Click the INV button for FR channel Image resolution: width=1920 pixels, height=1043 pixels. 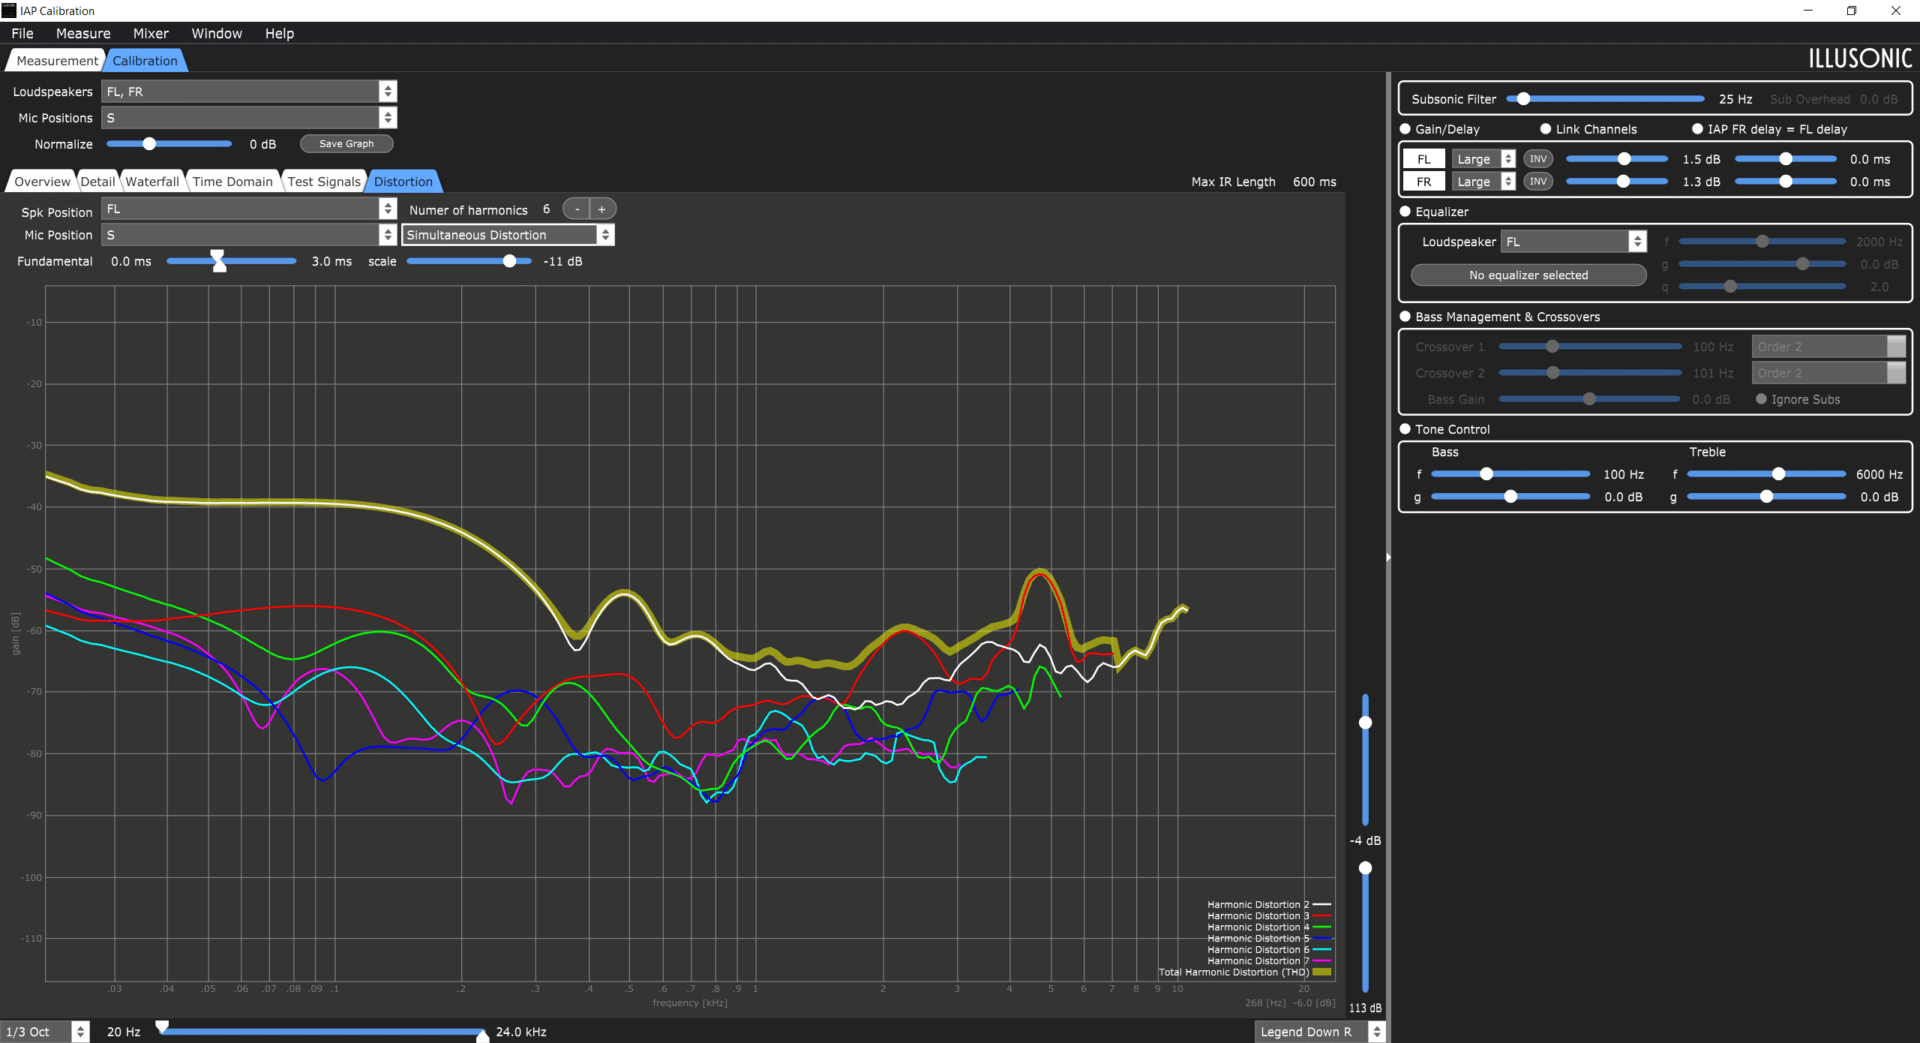coord(1538,181)
